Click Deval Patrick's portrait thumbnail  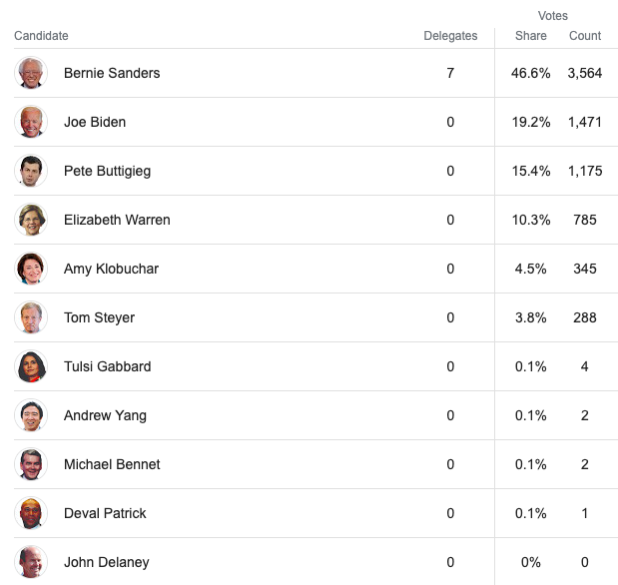pyautogui.click(x=31, y=513)
